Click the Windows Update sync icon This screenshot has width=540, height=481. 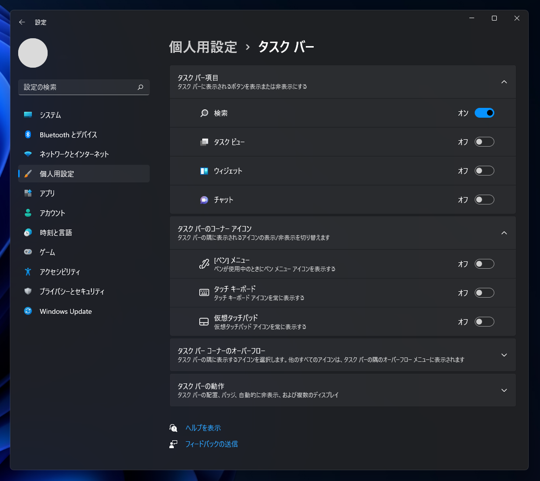28,311
